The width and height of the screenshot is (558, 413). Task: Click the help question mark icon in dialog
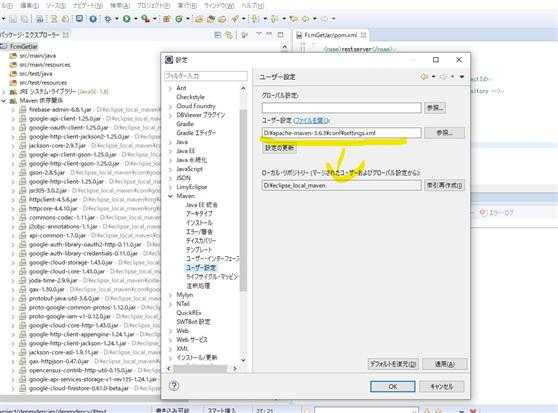pos(174,386)
